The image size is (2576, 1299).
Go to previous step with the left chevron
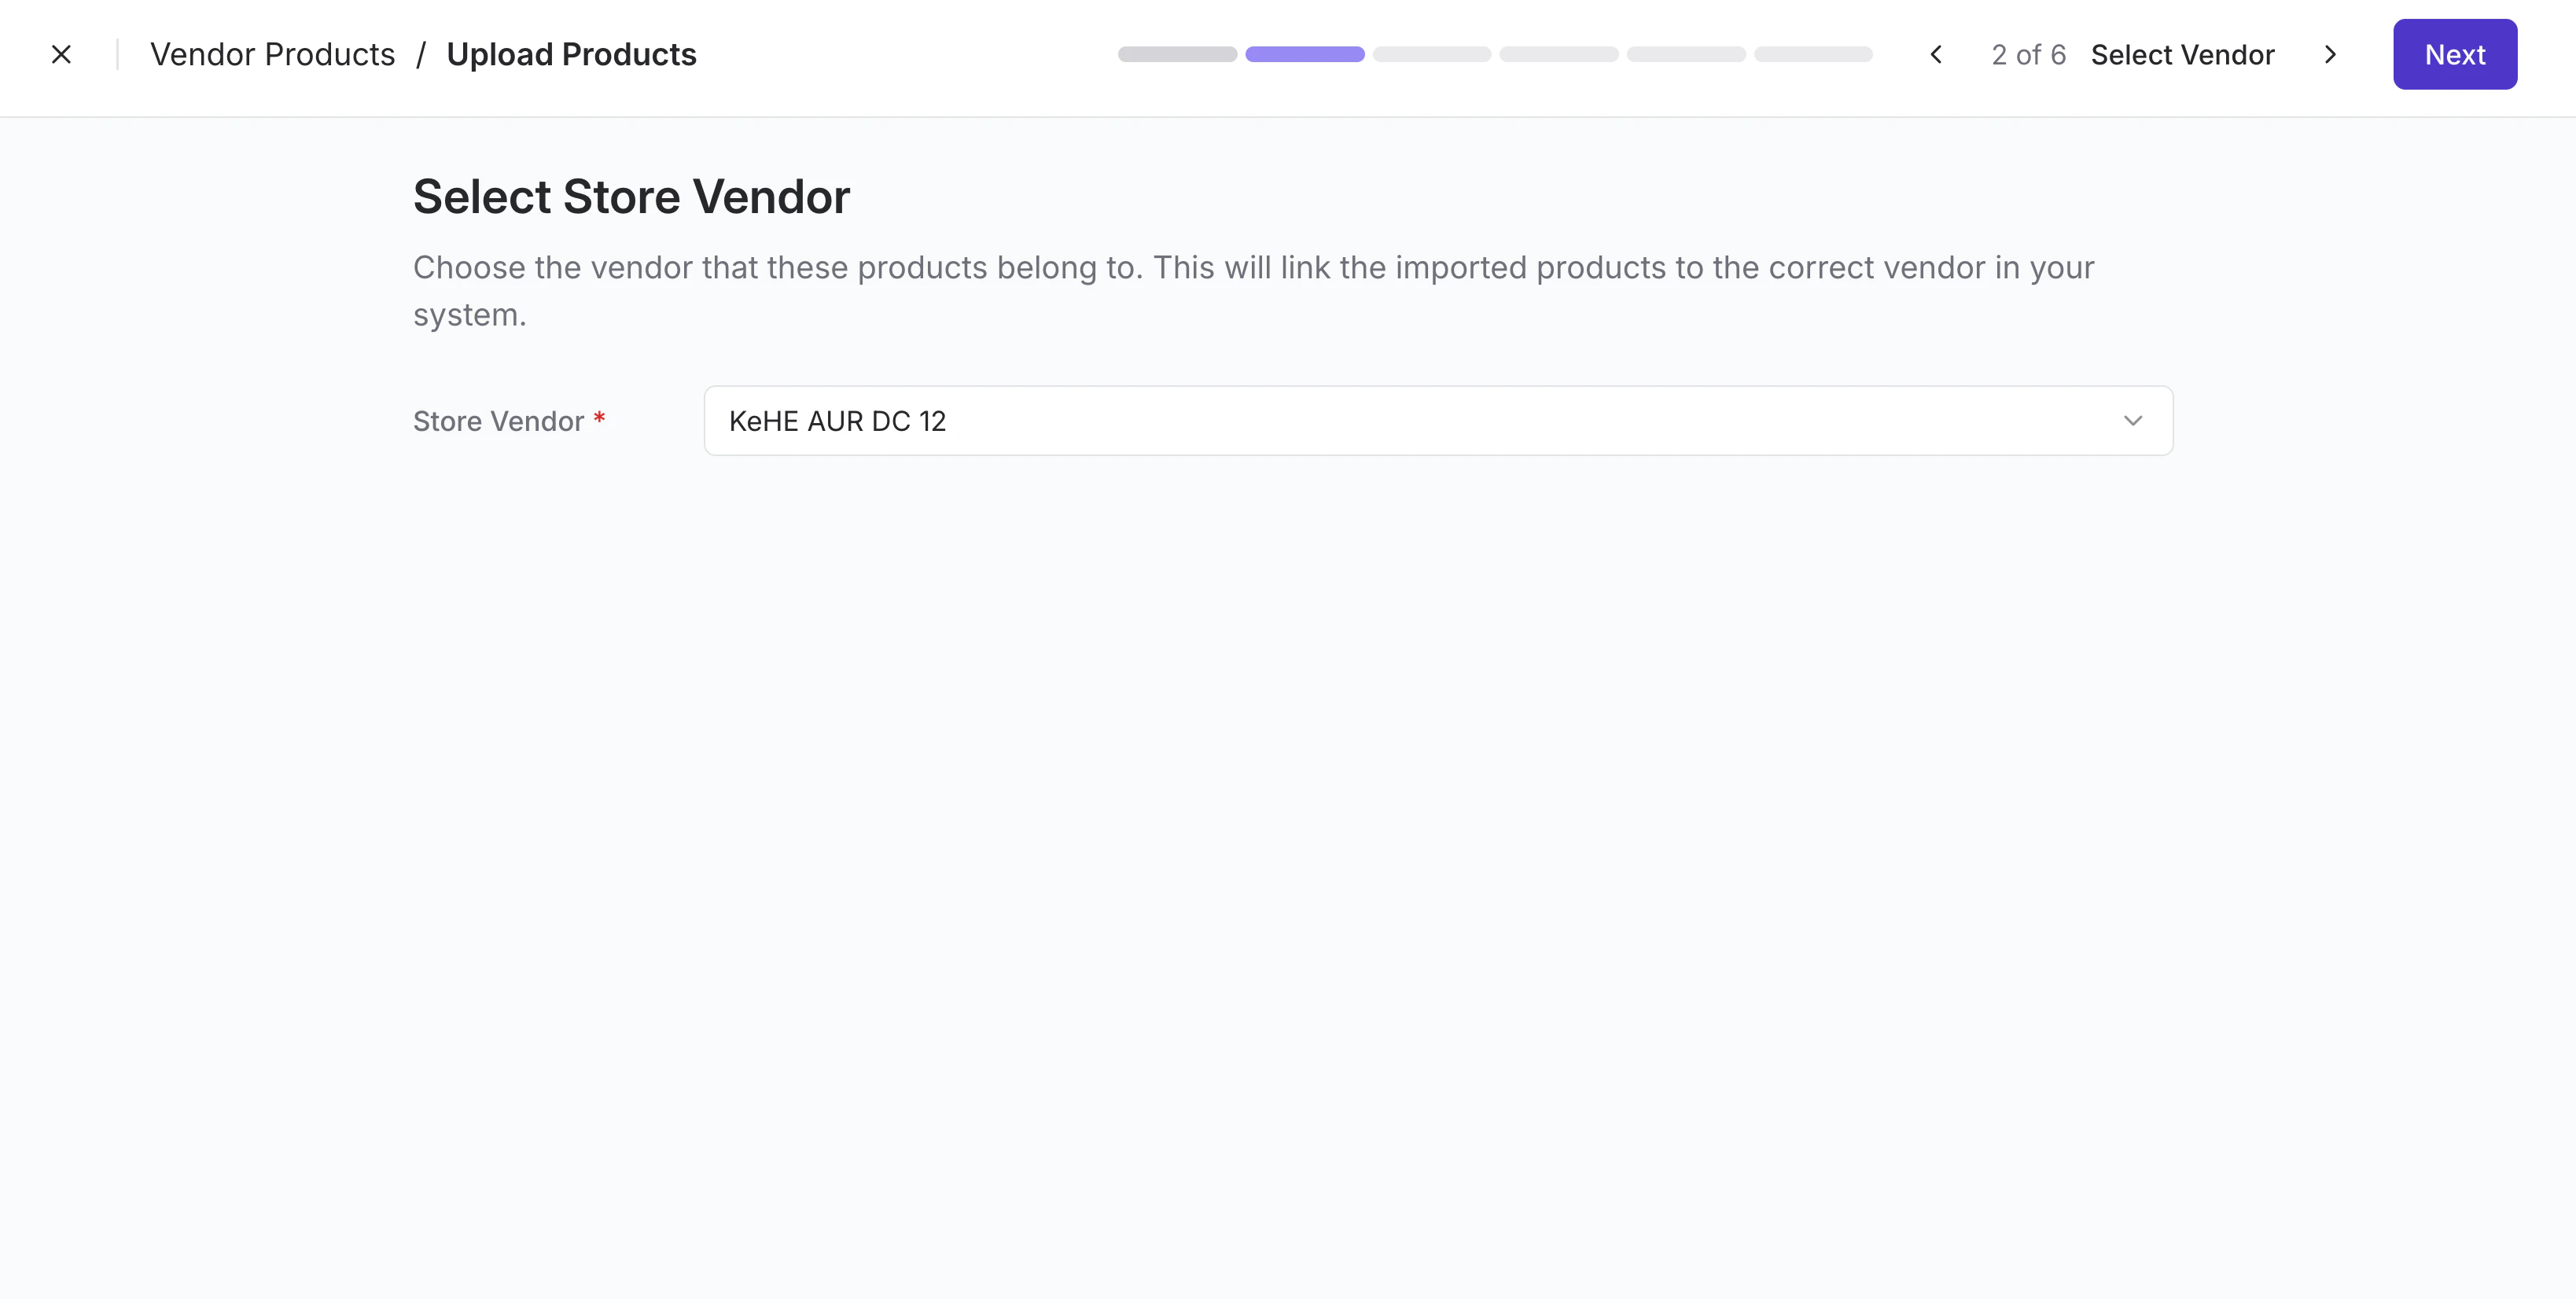point(1936,54)
